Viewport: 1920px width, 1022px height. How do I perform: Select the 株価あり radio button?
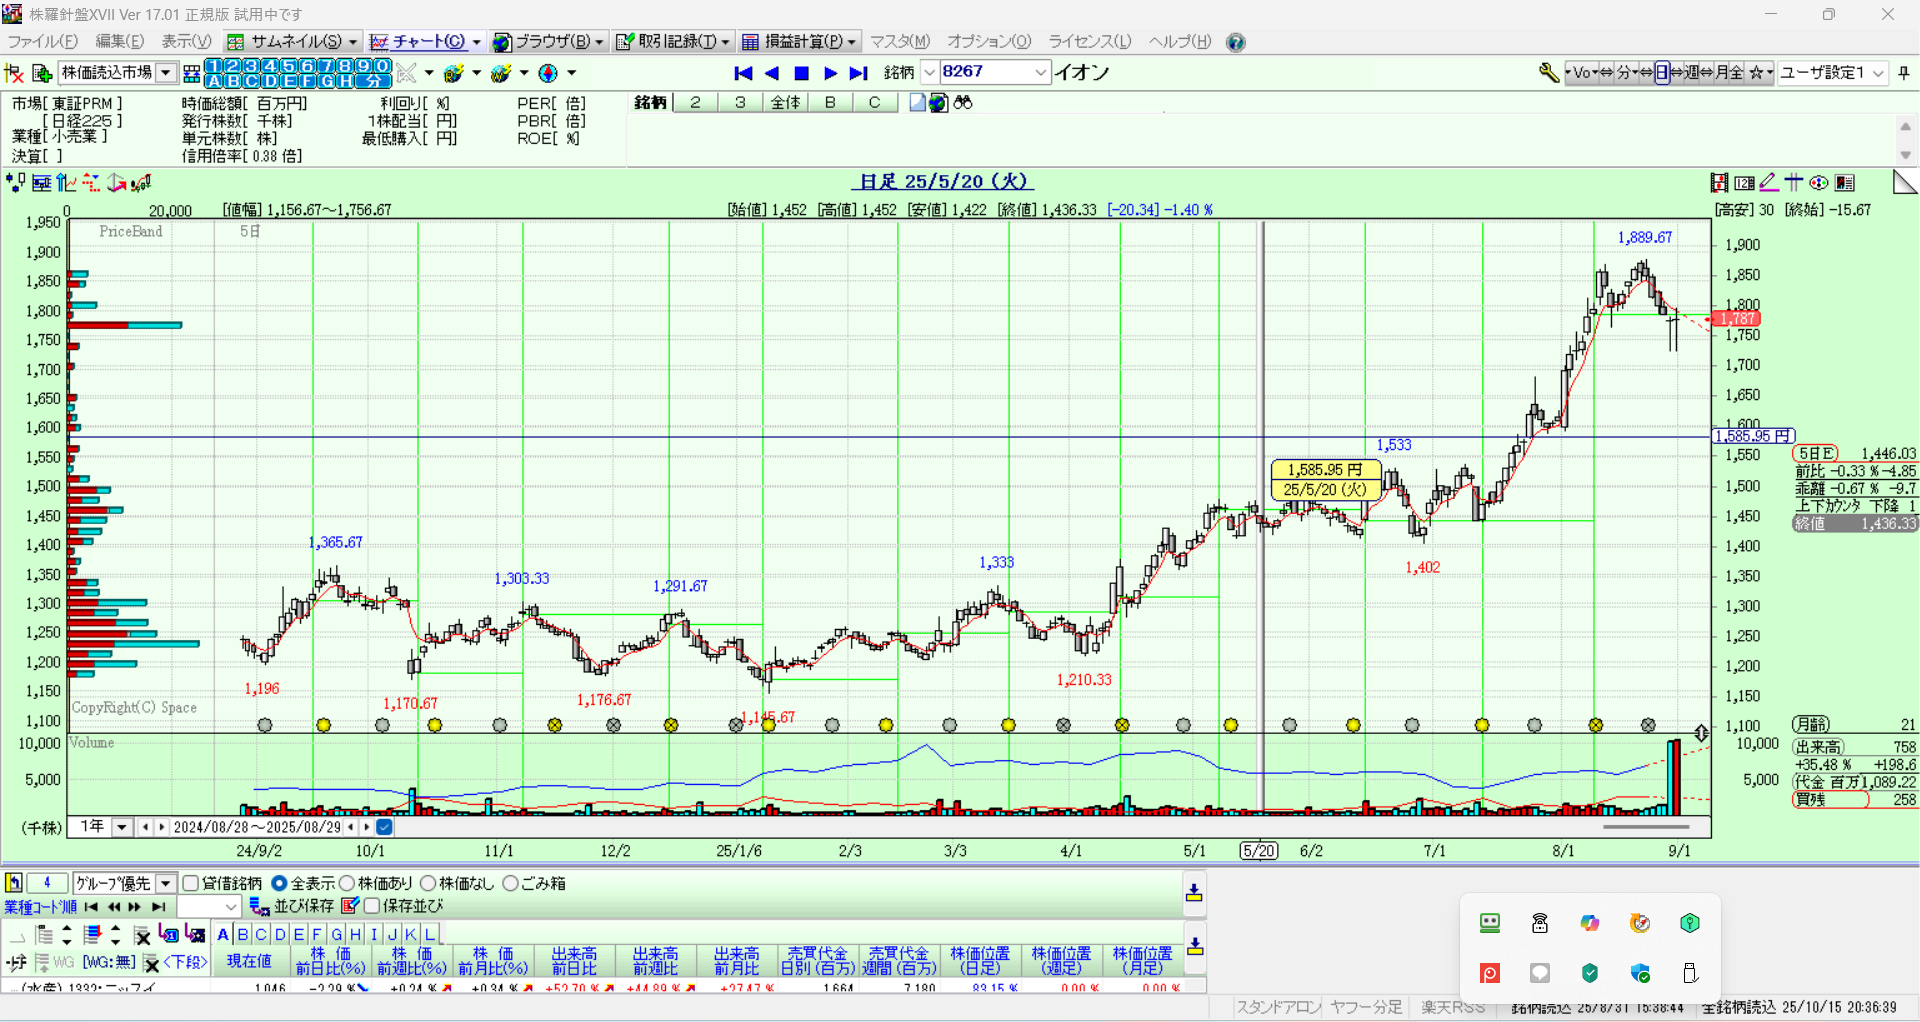click(348, 883)
